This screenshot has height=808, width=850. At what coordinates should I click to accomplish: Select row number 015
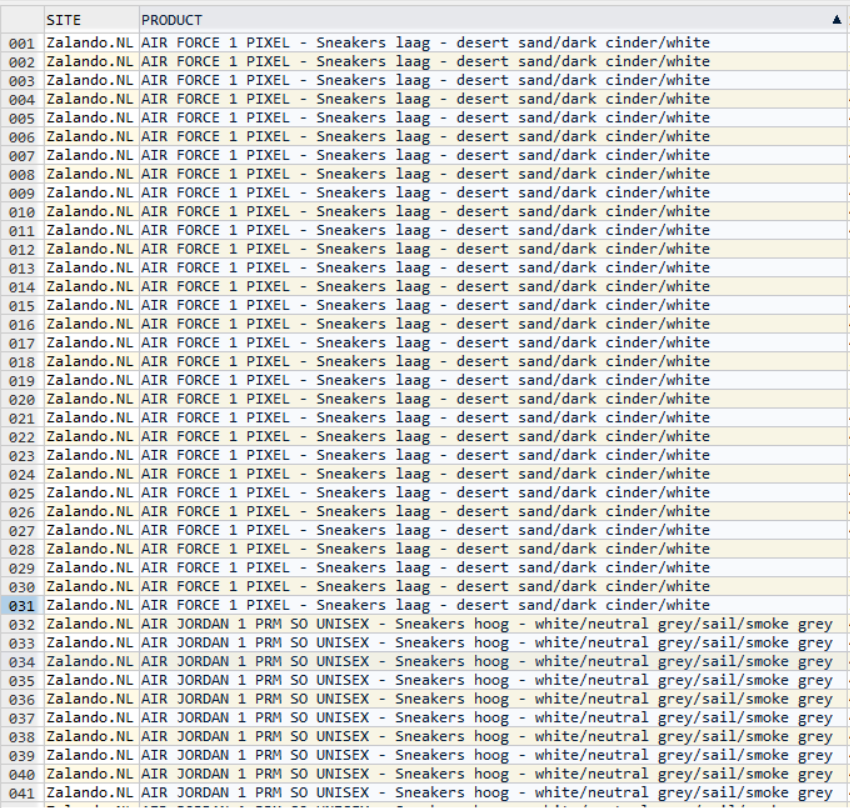pos(22,306)
